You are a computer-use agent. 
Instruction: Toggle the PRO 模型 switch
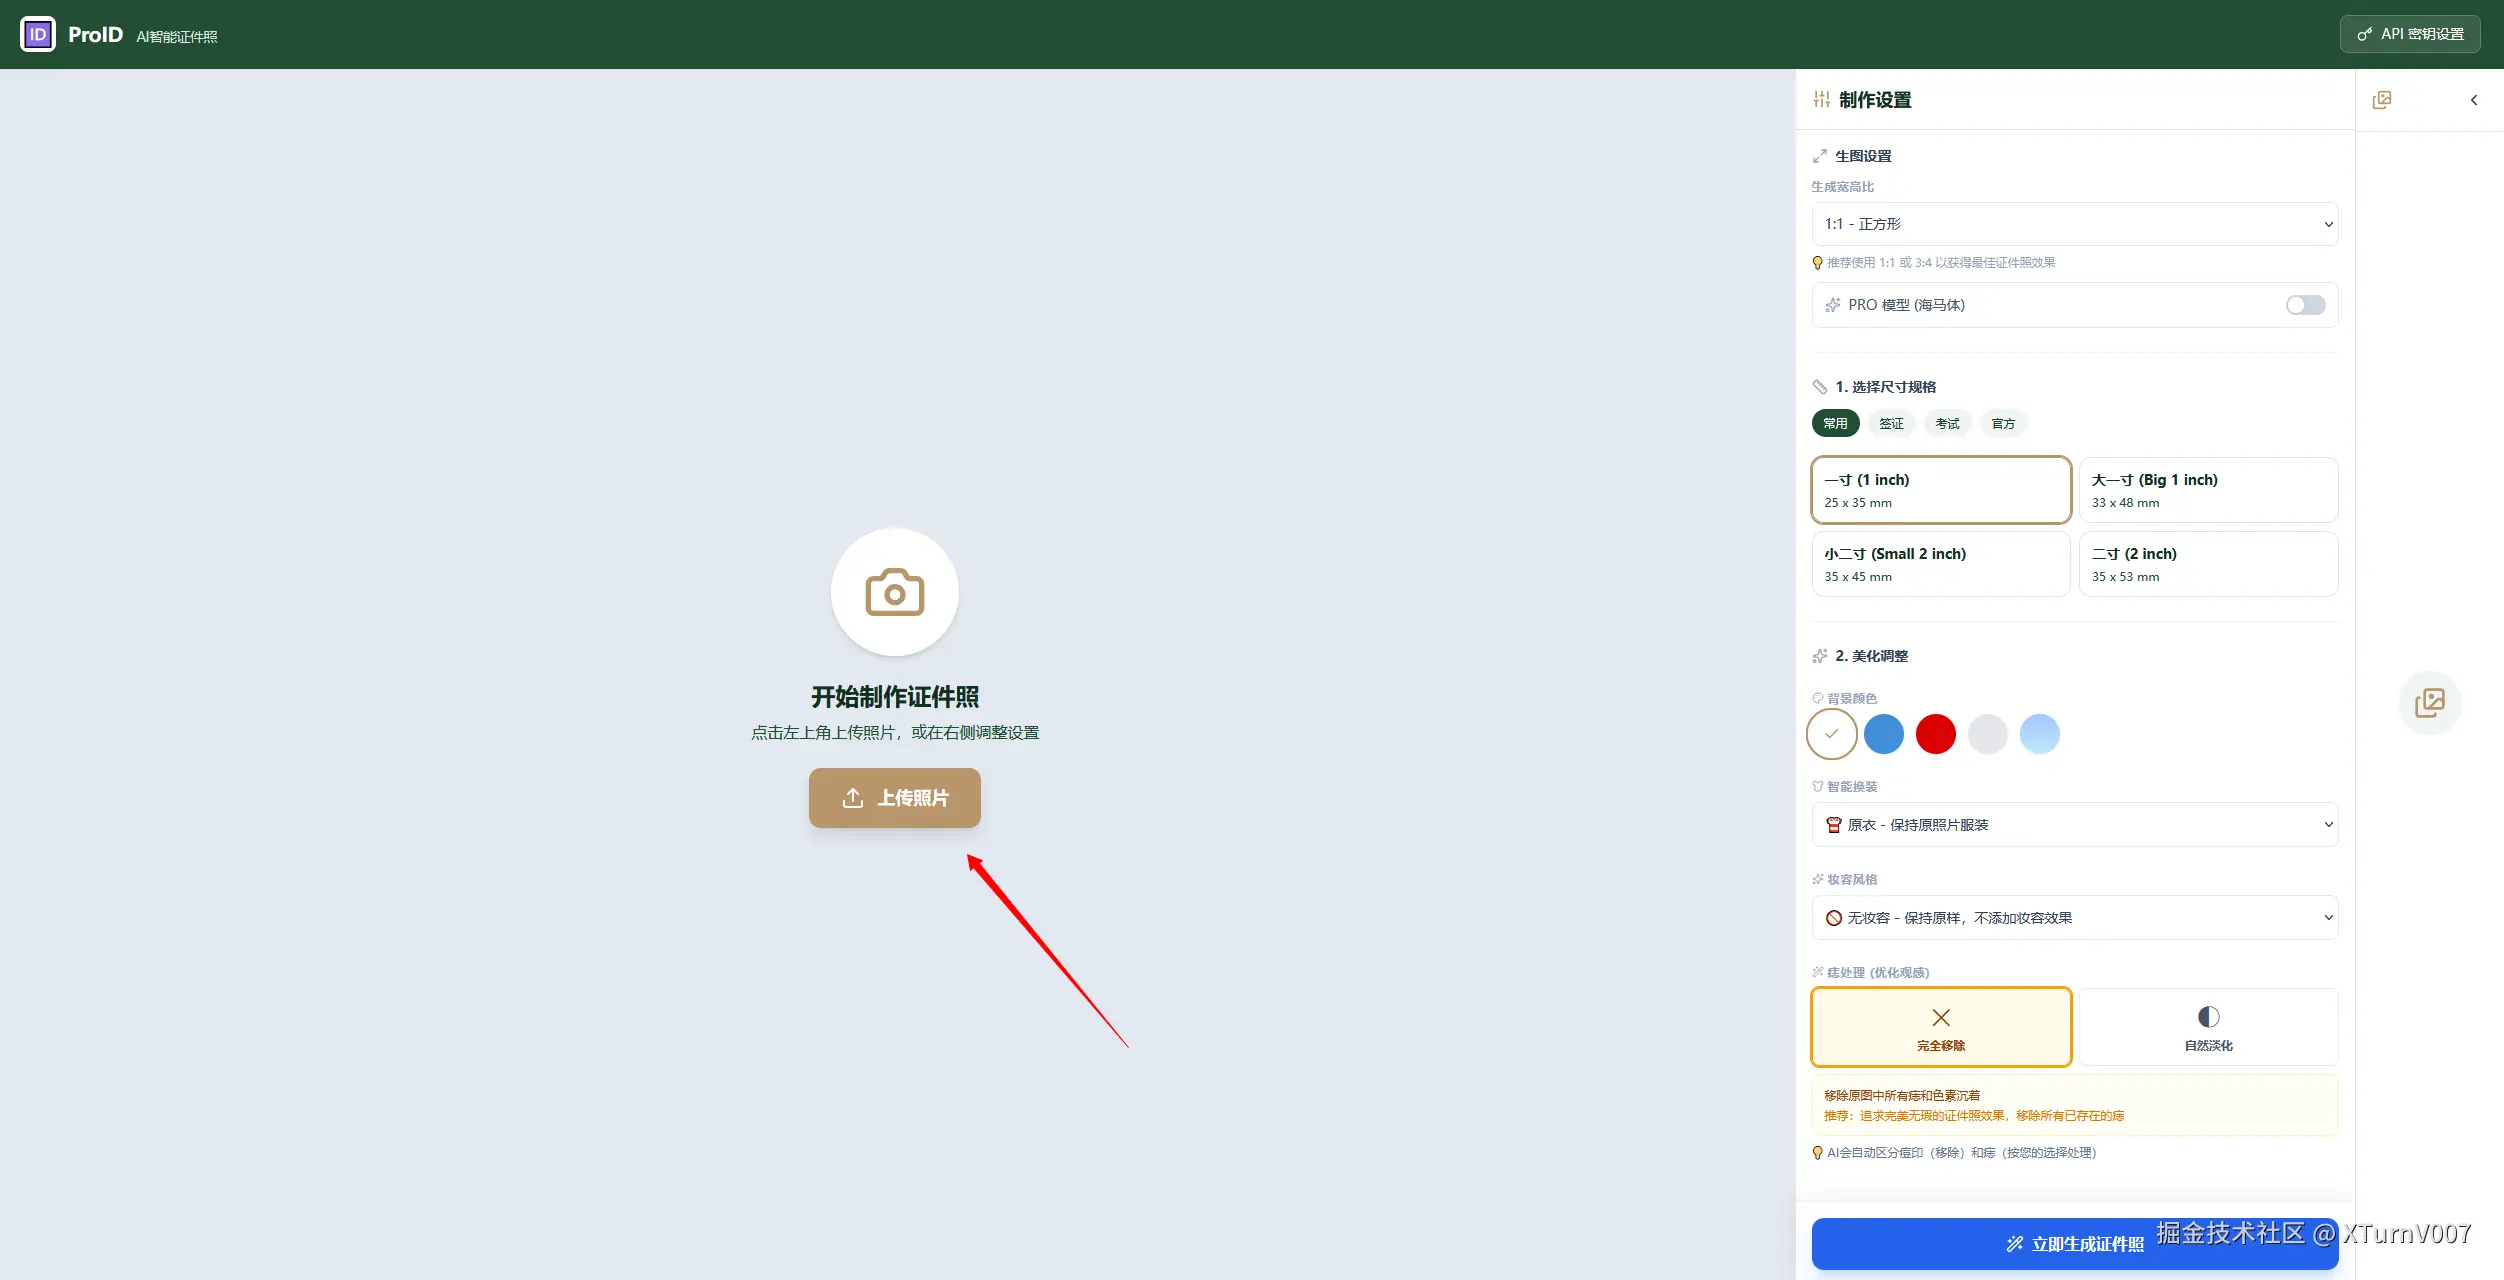(x=2305, y=305)
